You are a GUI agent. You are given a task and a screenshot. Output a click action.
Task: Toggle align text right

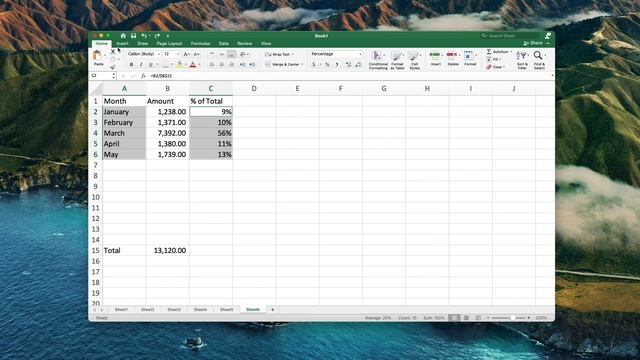pos(231,64)
